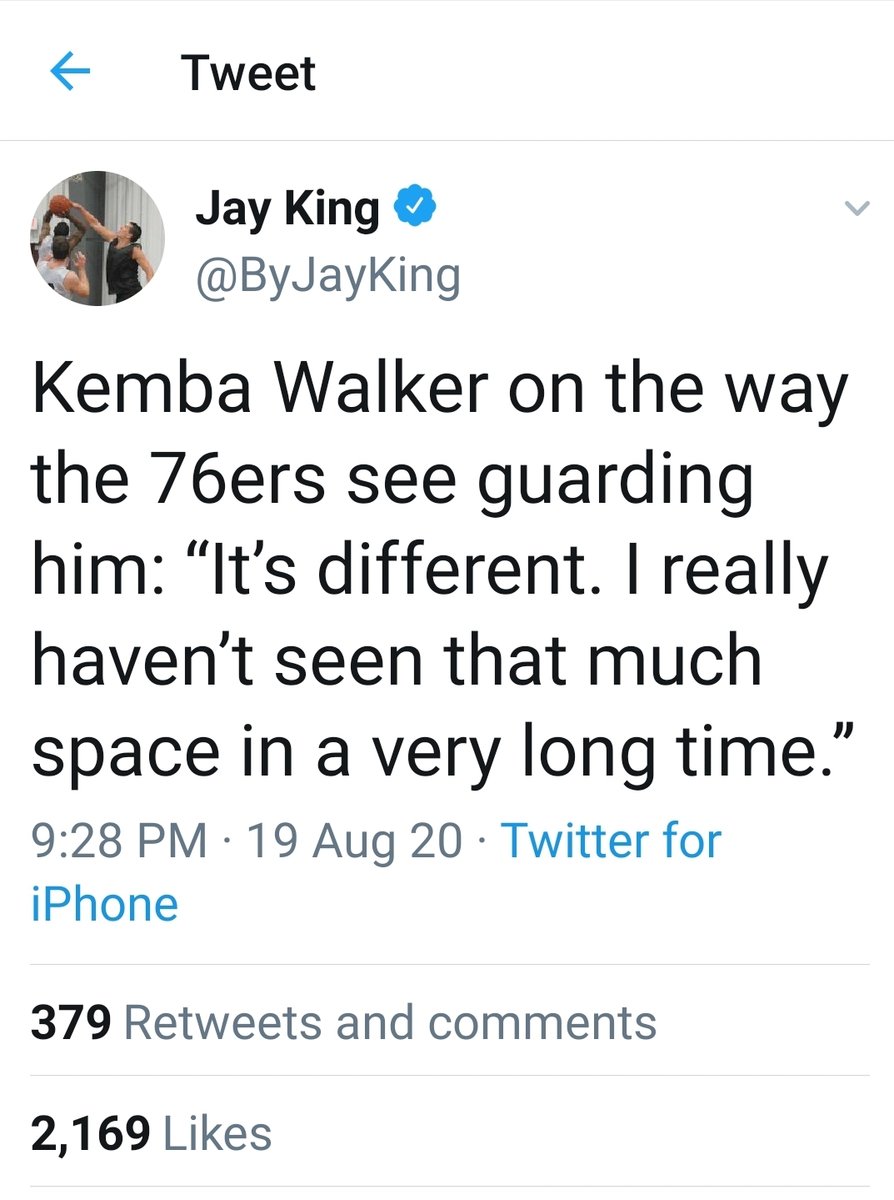894x1200 pixels.
Task: Expand the tweet options chevron
Action: point(854,208)
